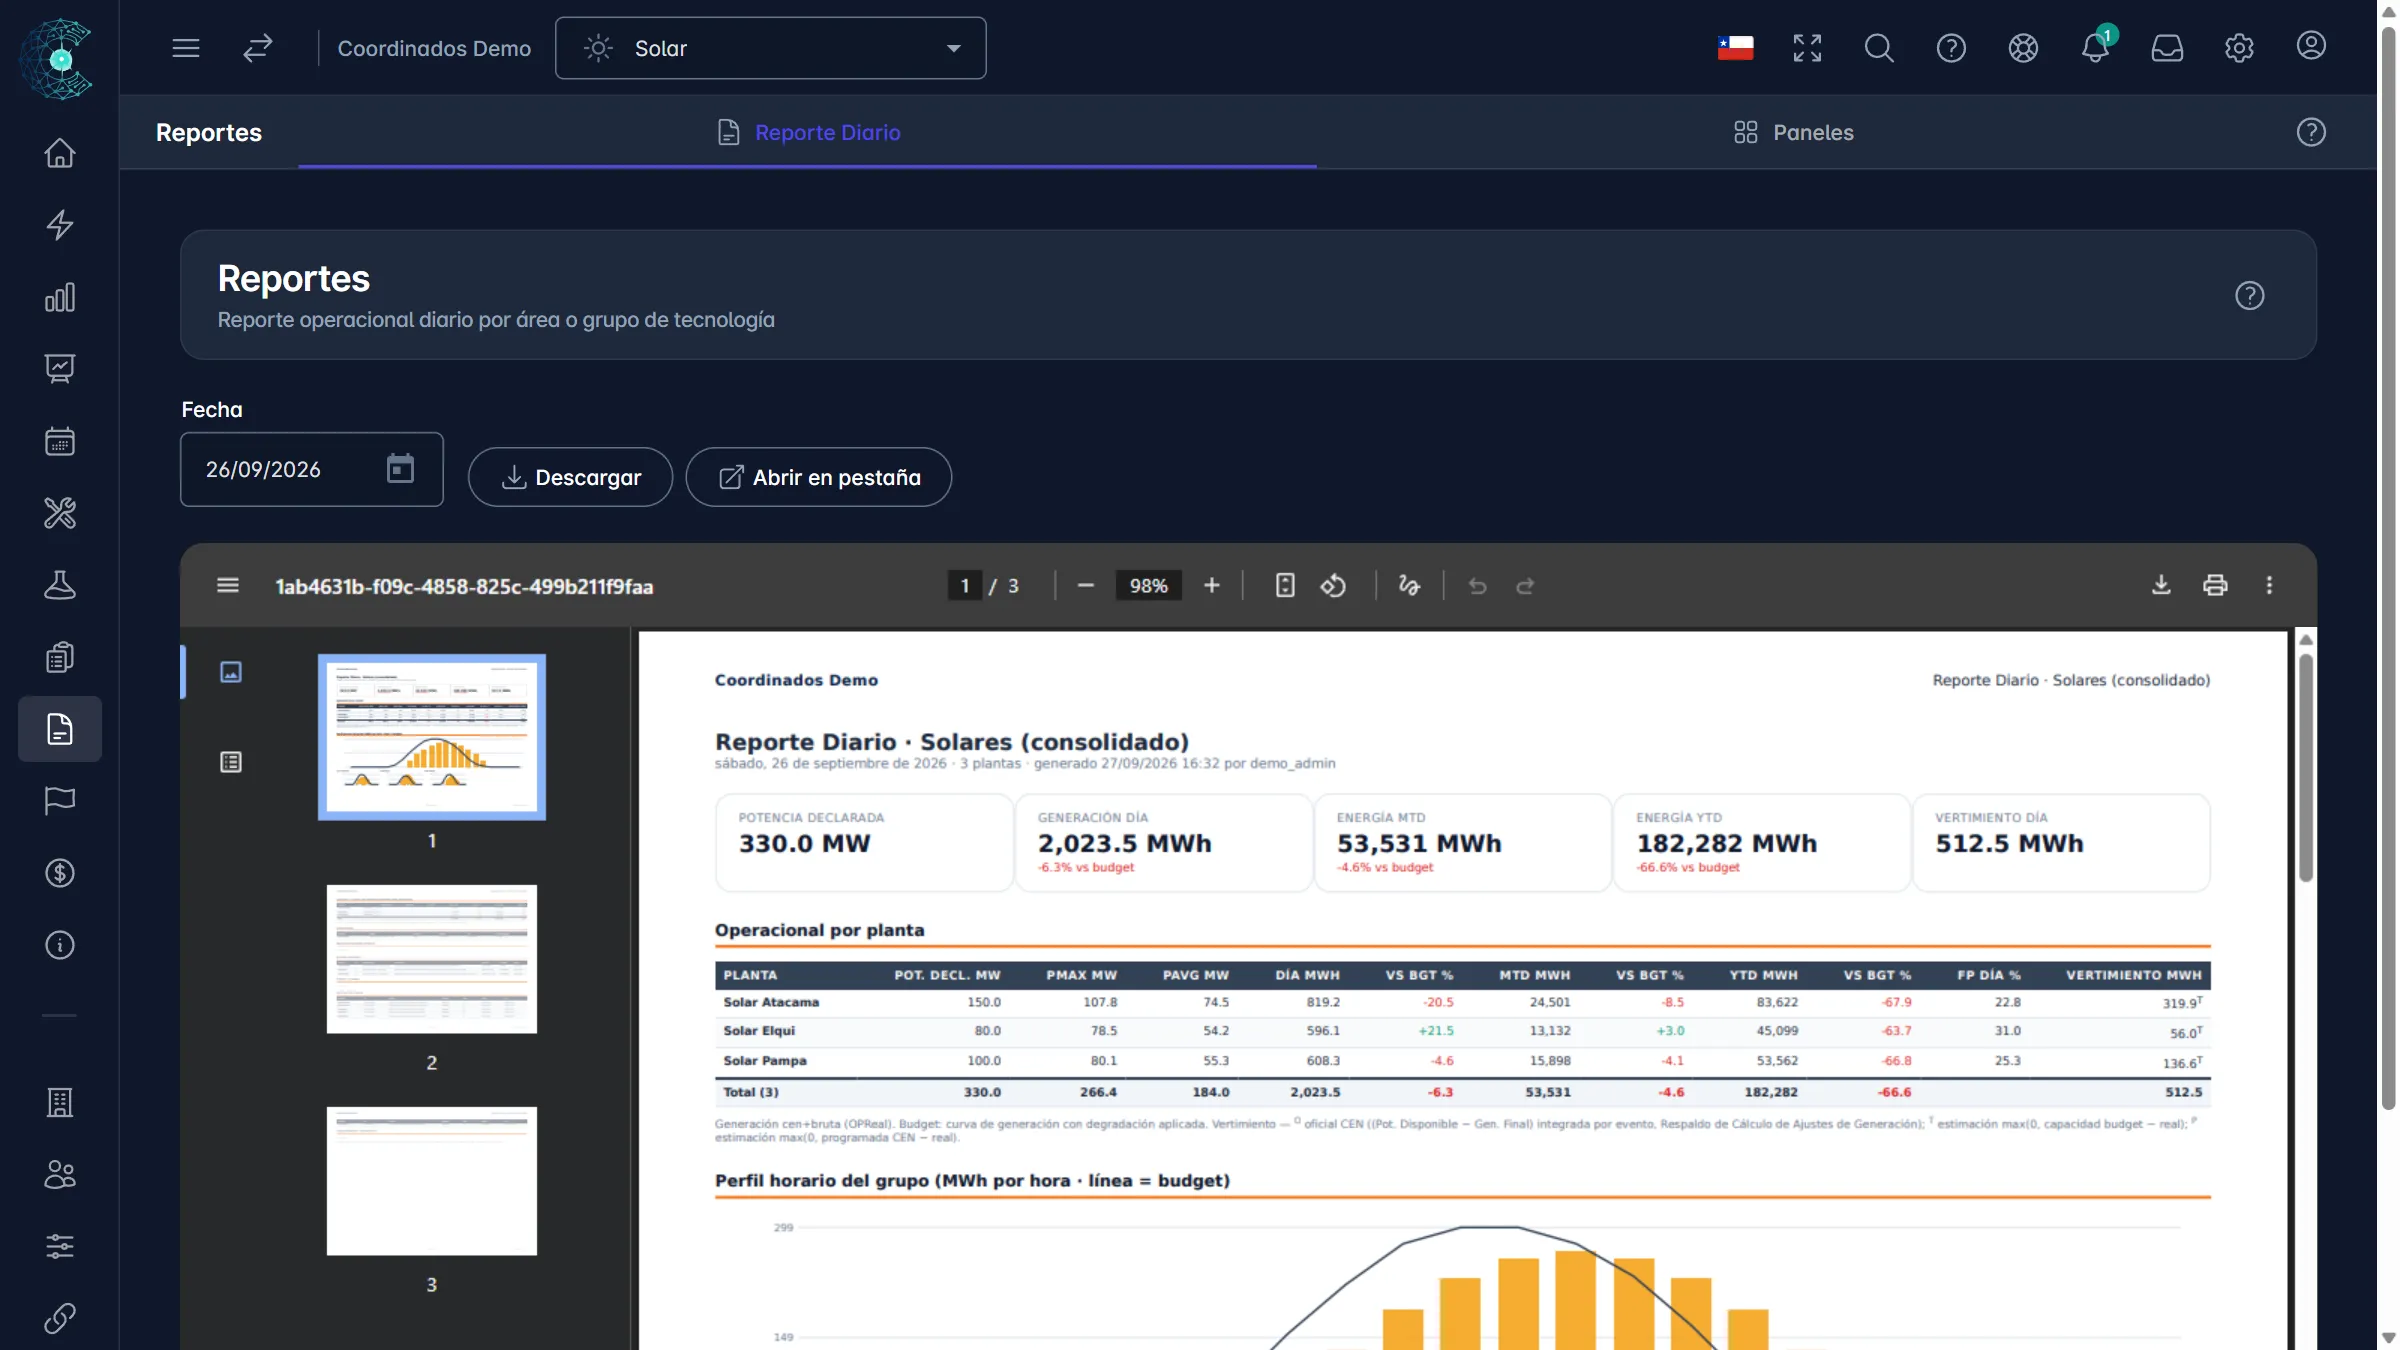Rotate the PDF counterclockwise
Screen dimensions: 2400x1350
(x=1333, y=586)
